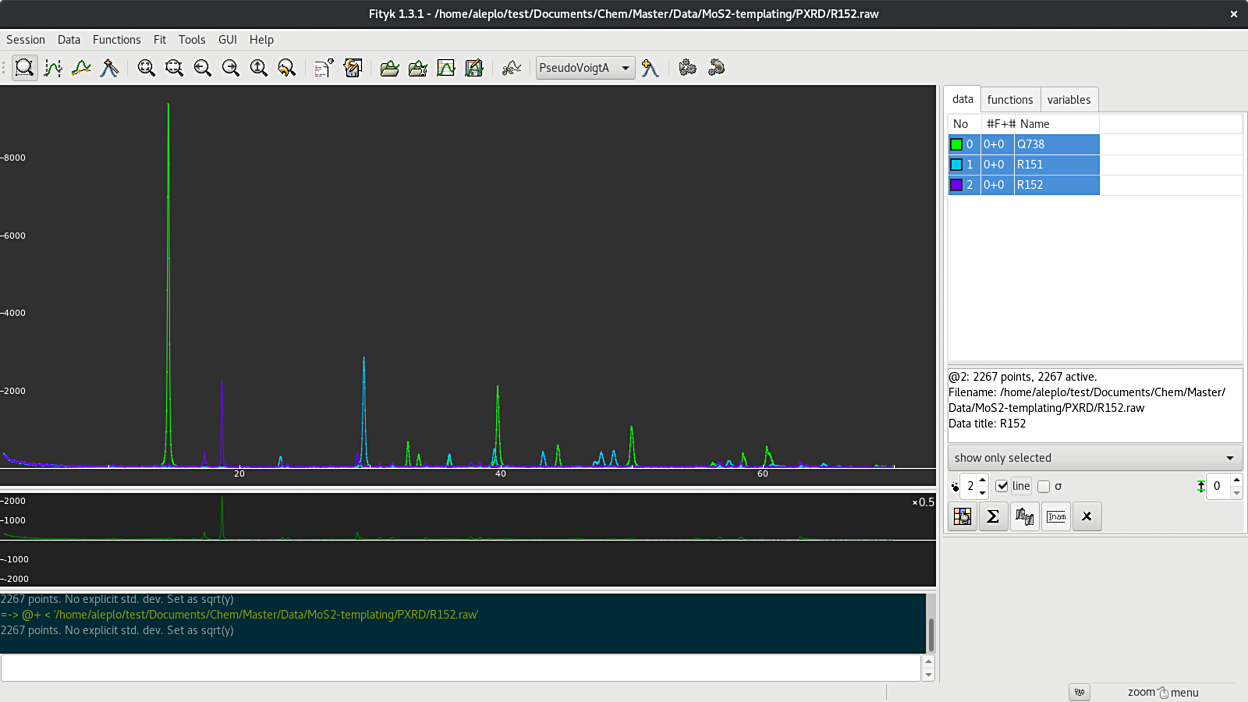Activate add-peak mode tool

[x=109, y=68]
